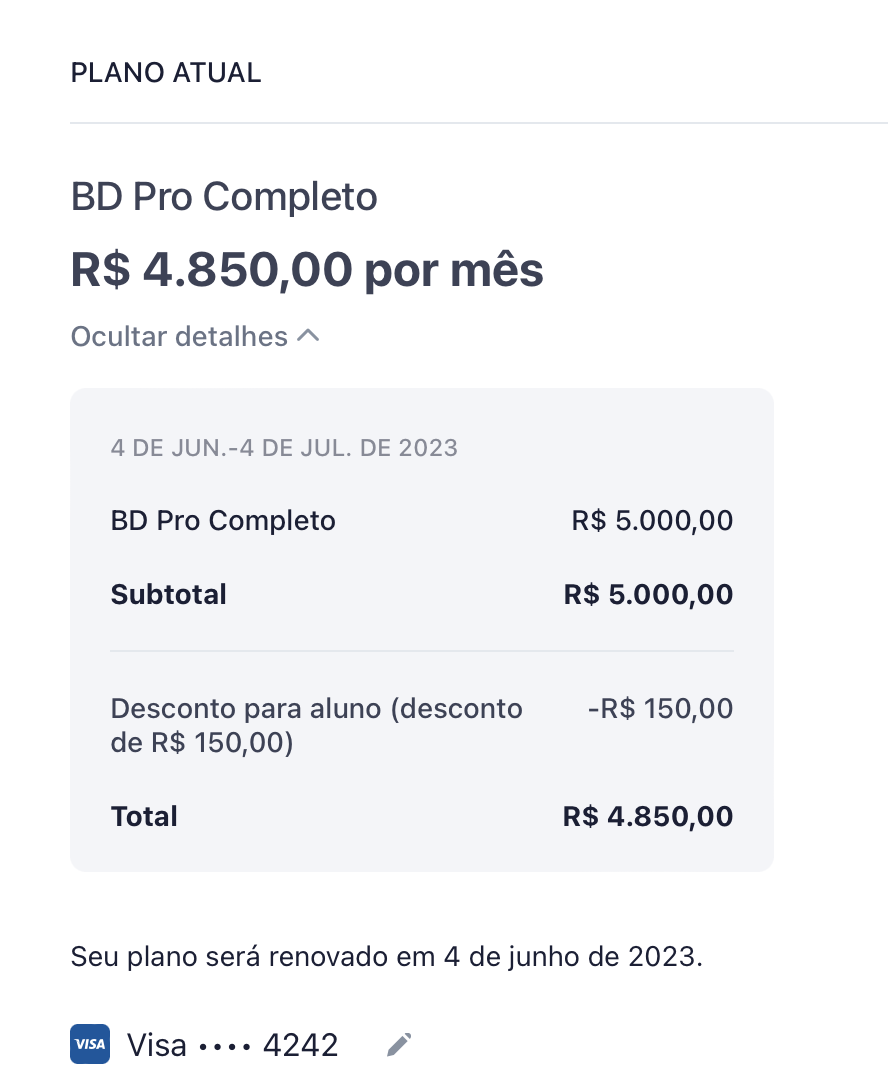Click the plan renewal date notice text

[386, 957]
